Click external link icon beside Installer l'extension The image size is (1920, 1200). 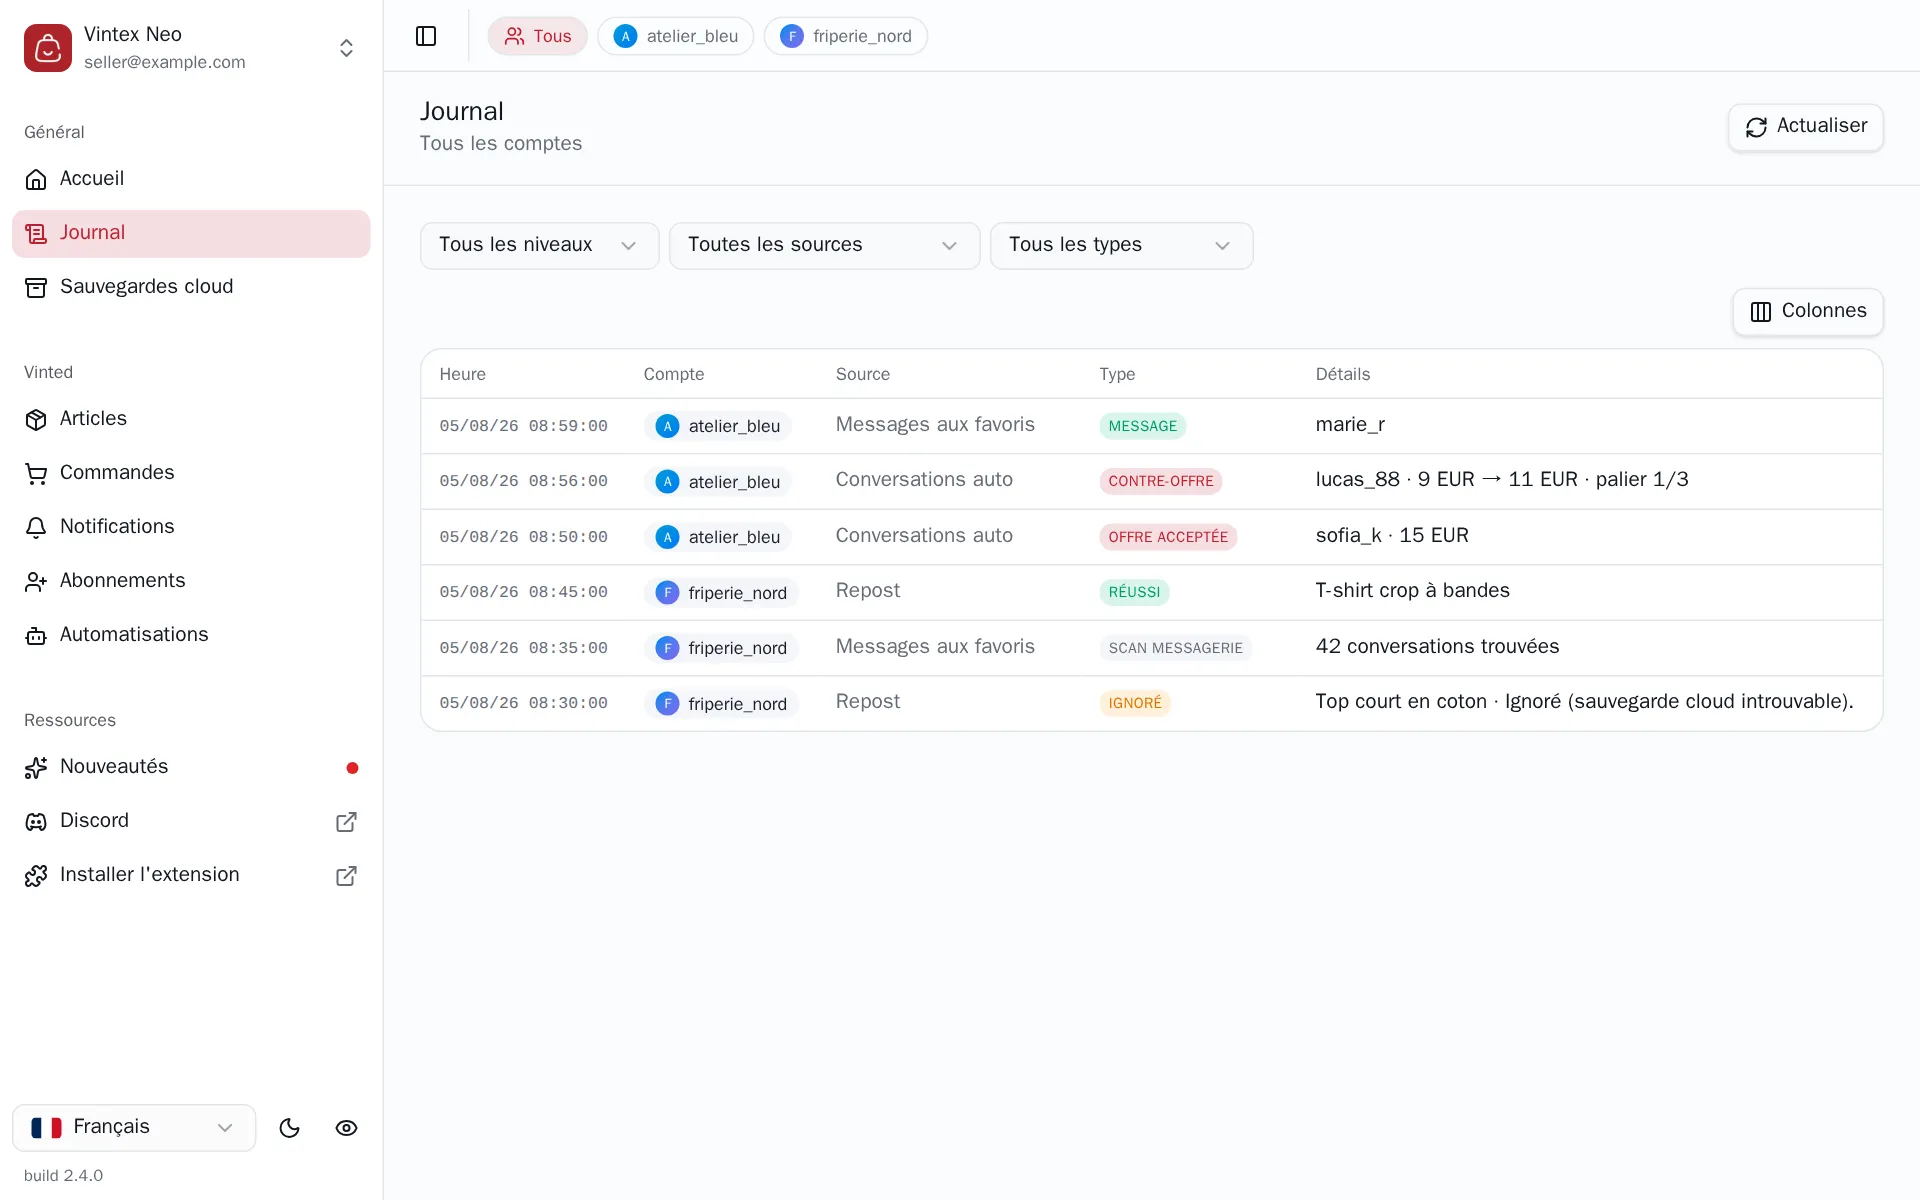[346, 876]
